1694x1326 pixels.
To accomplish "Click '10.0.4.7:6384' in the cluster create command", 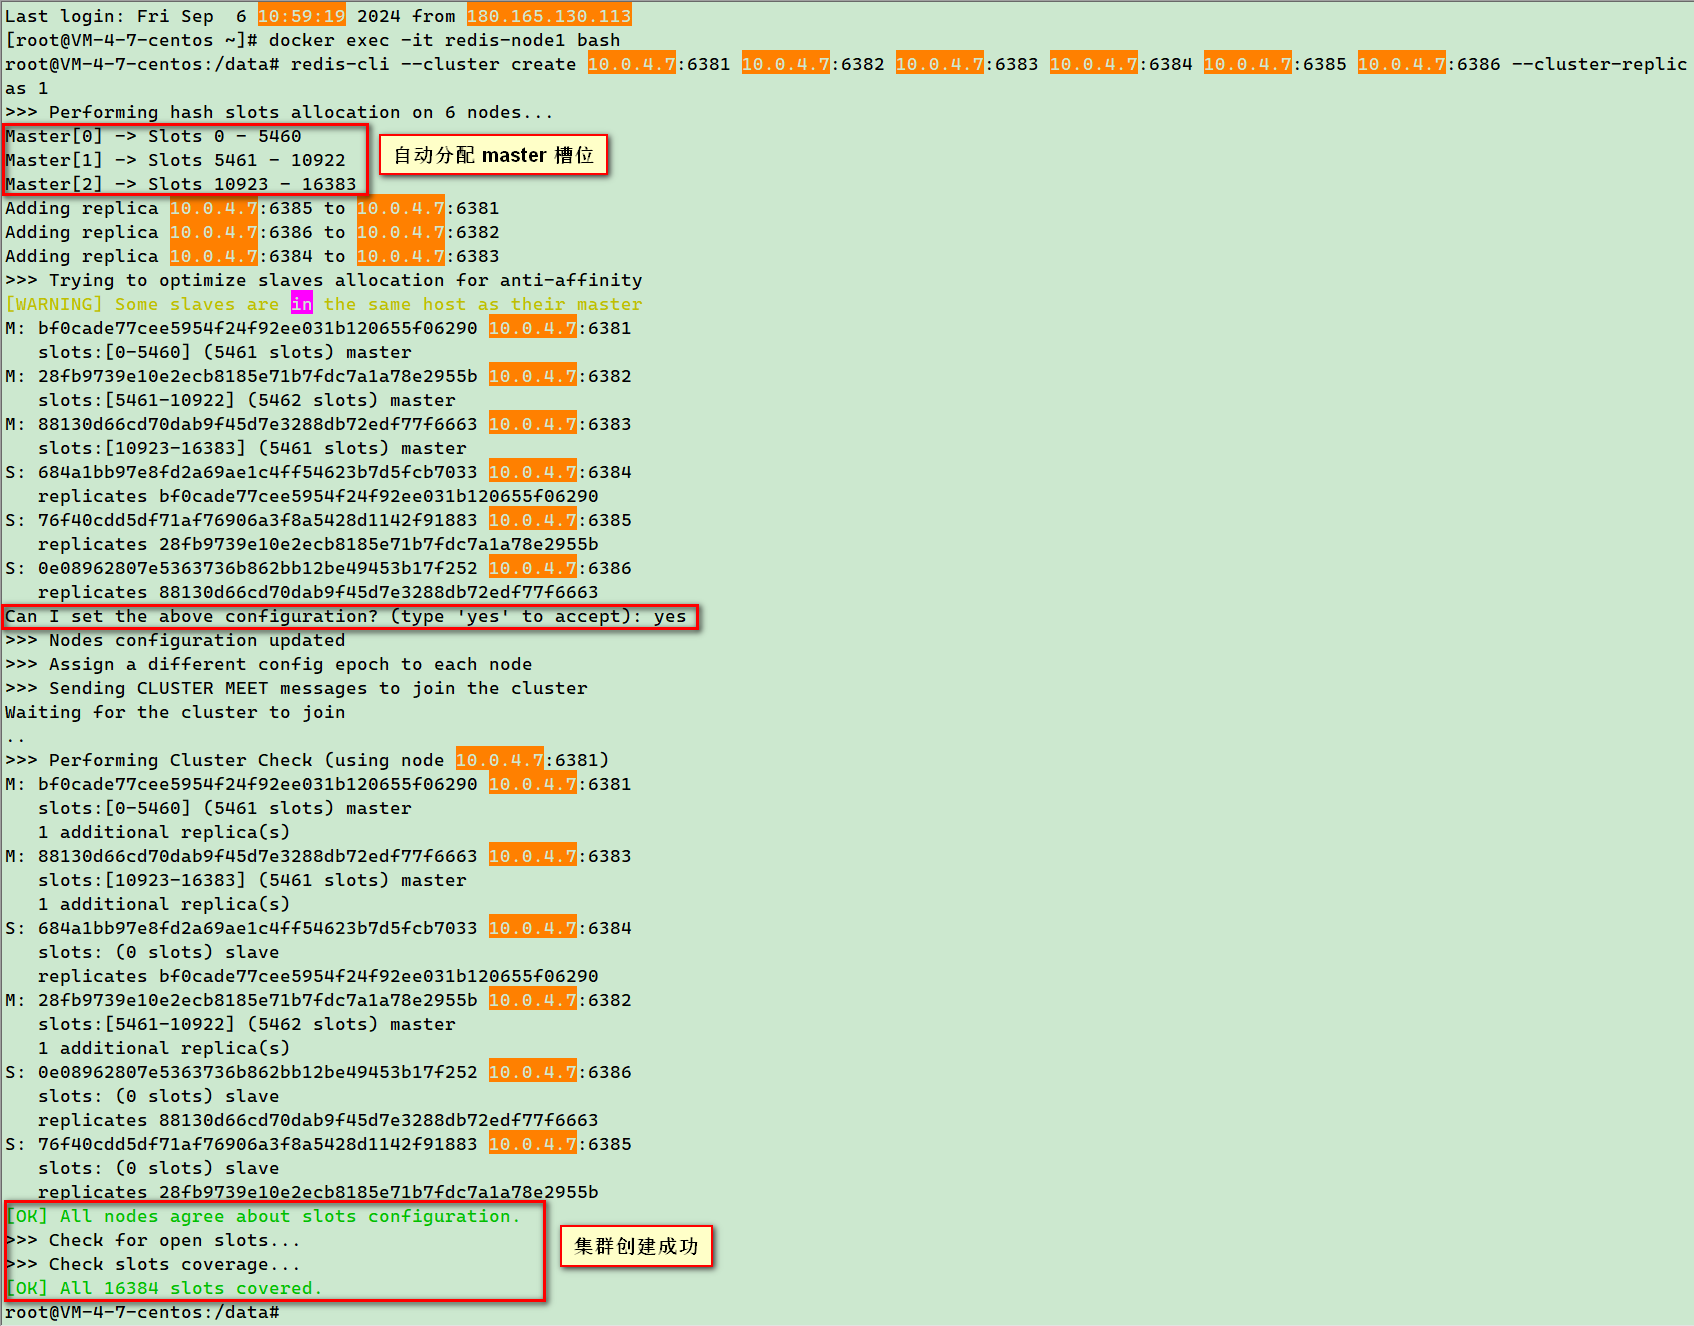I will (1121, 64).
